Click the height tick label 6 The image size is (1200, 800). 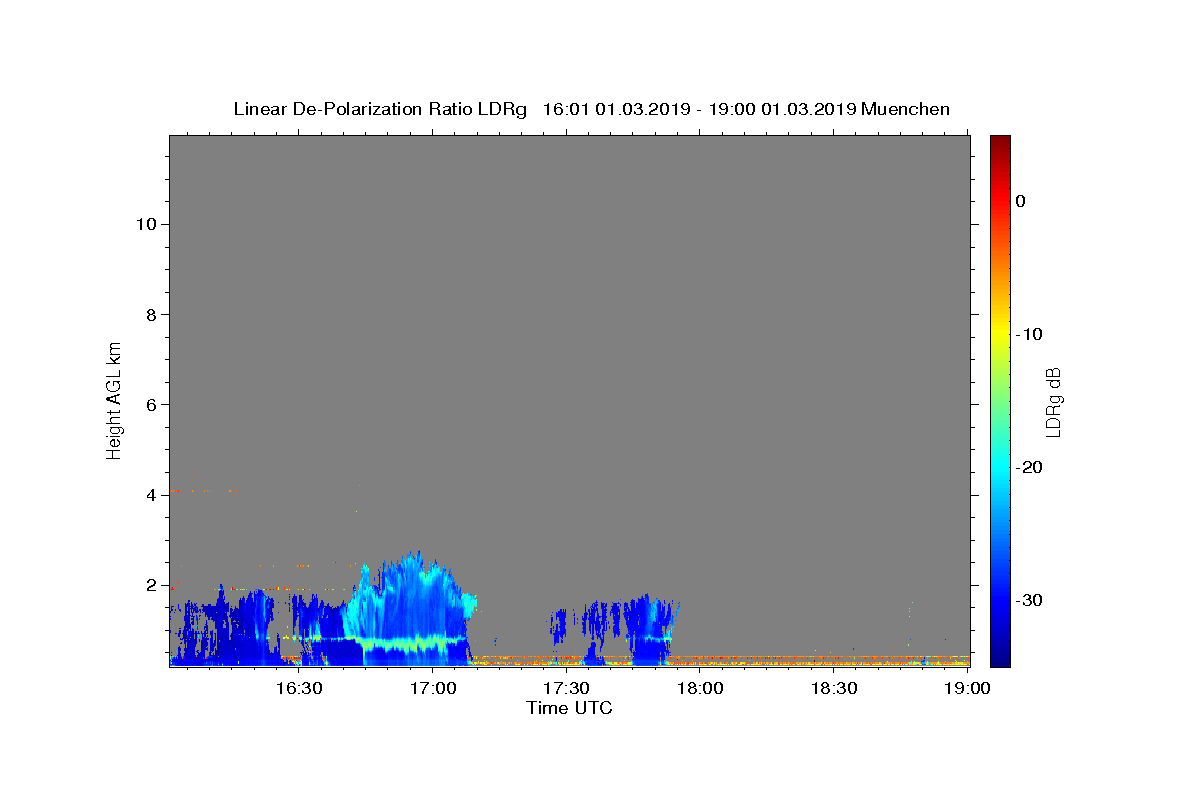point(152,405)
